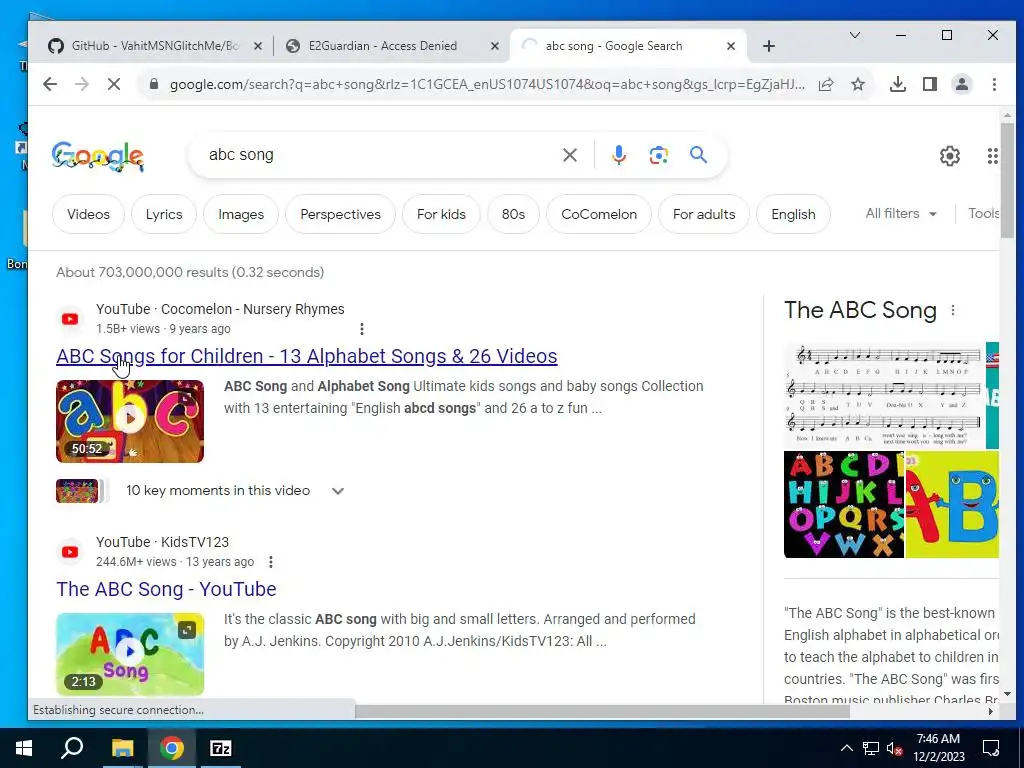This screenshot has width=1024, height=768.
Task: Open the colorful alphabet letters image
Action: (x=844, y=504)
